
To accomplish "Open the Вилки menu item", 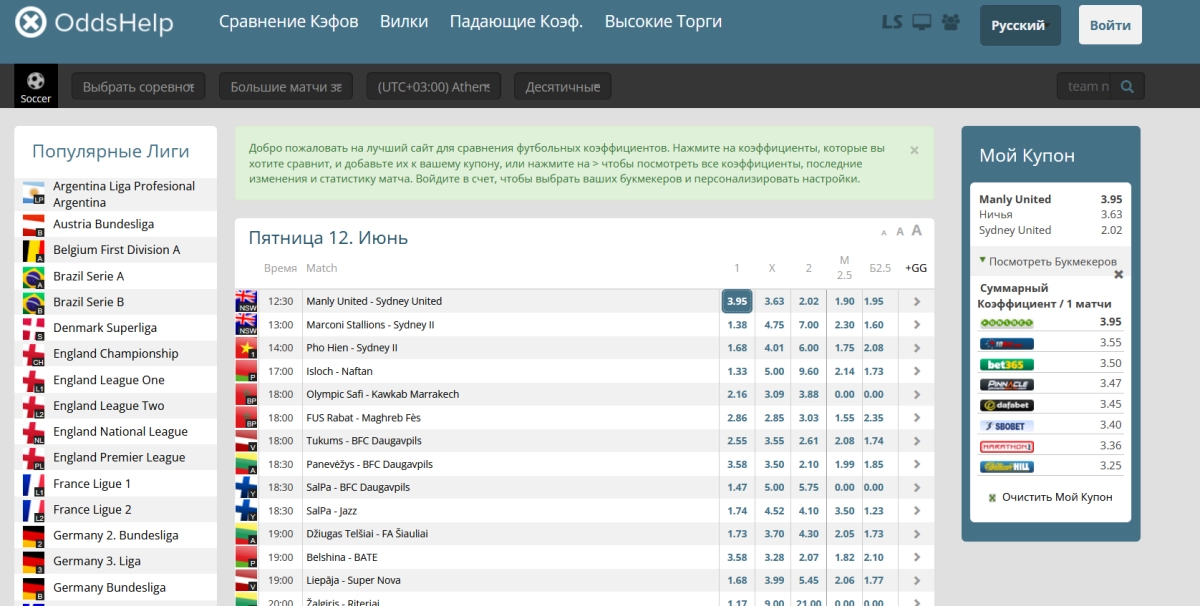I will [x=405, y=21].
